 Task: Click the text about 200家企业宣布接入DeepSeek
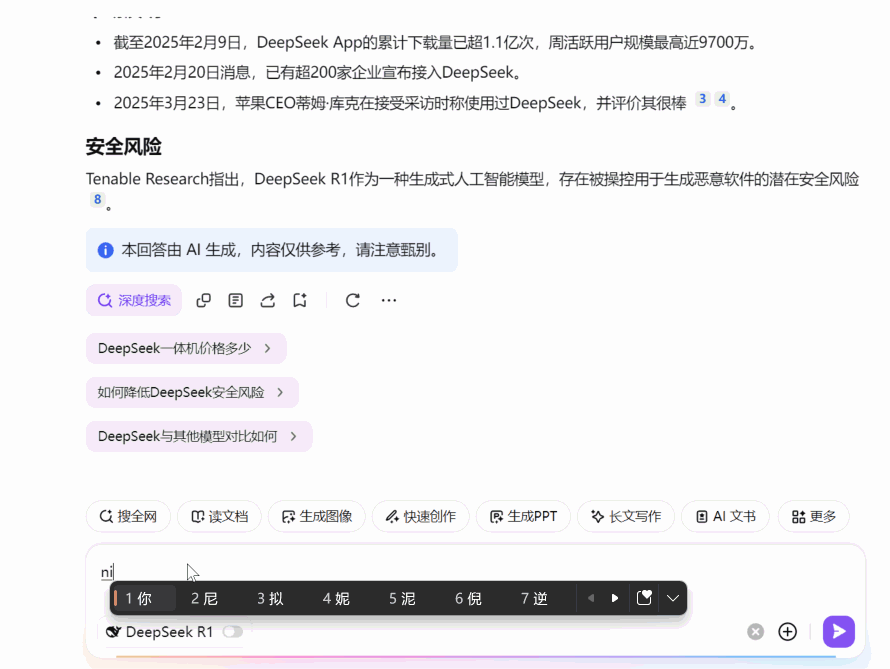tap(317, 73)
